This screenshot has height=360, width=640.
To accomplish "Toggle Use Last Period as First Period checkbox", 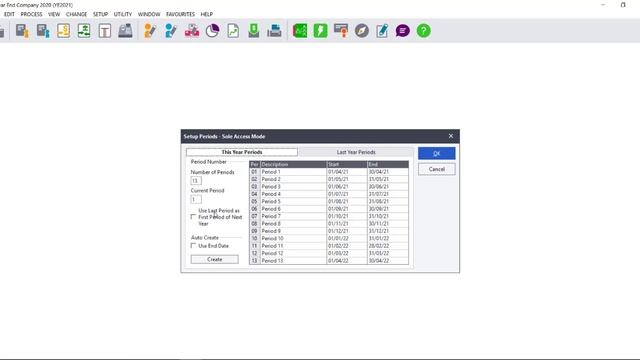I will [x=193, y=217].
